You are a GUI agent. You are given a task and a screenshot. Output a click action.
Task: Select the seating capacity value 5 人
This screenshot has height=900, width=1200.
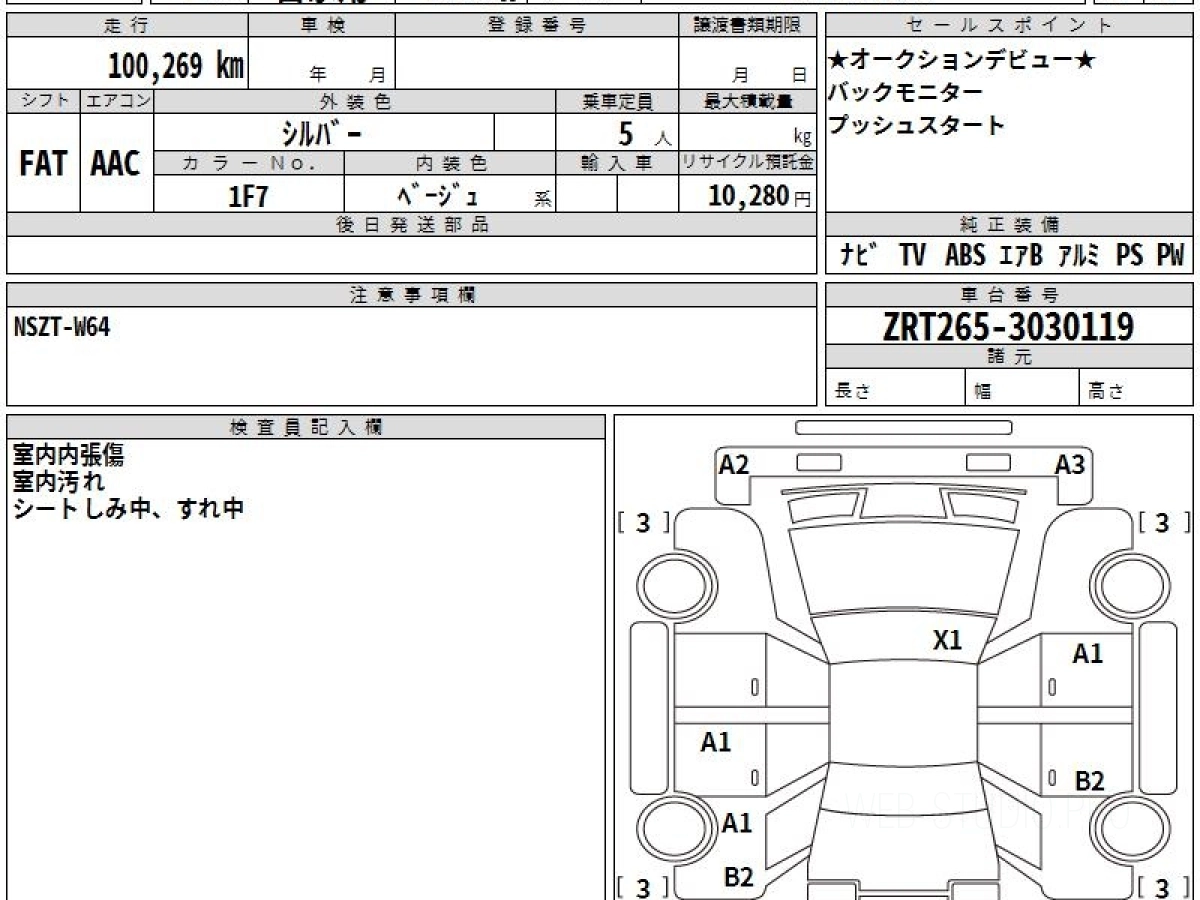[x=644, y=134]
